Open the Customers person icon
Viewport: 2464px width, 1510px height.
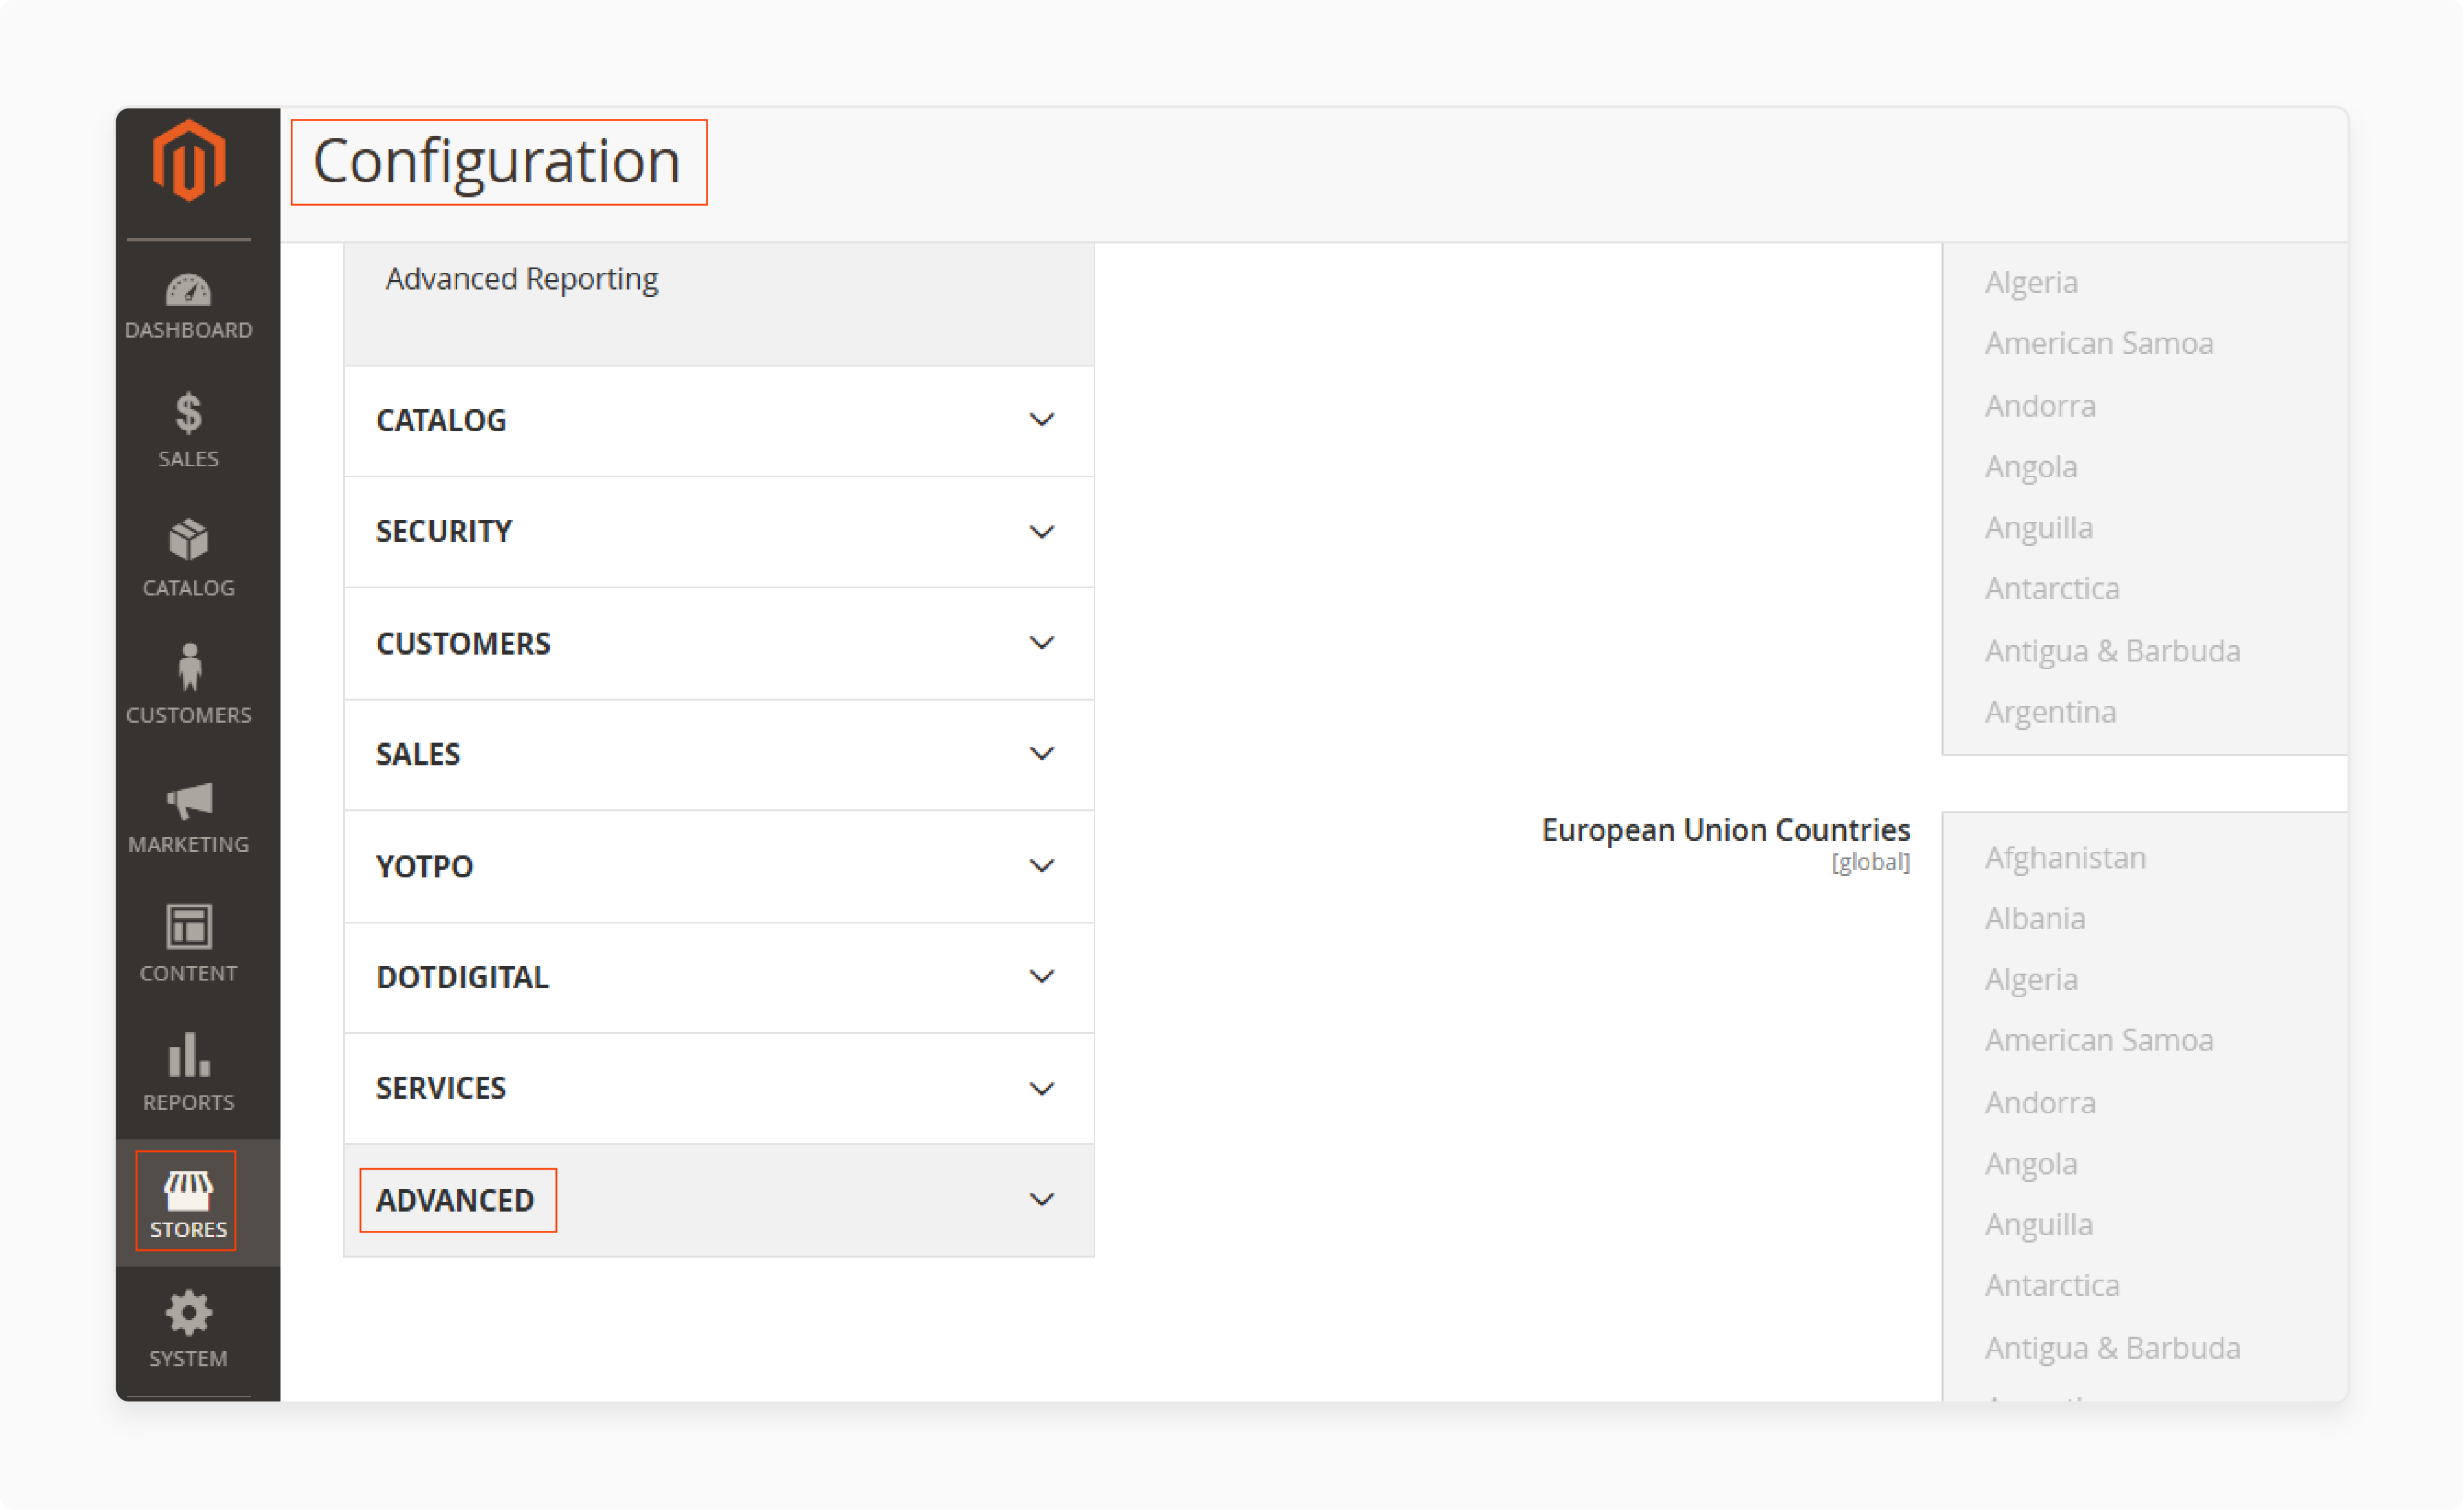pyautogui.click(x=189, y=667)
